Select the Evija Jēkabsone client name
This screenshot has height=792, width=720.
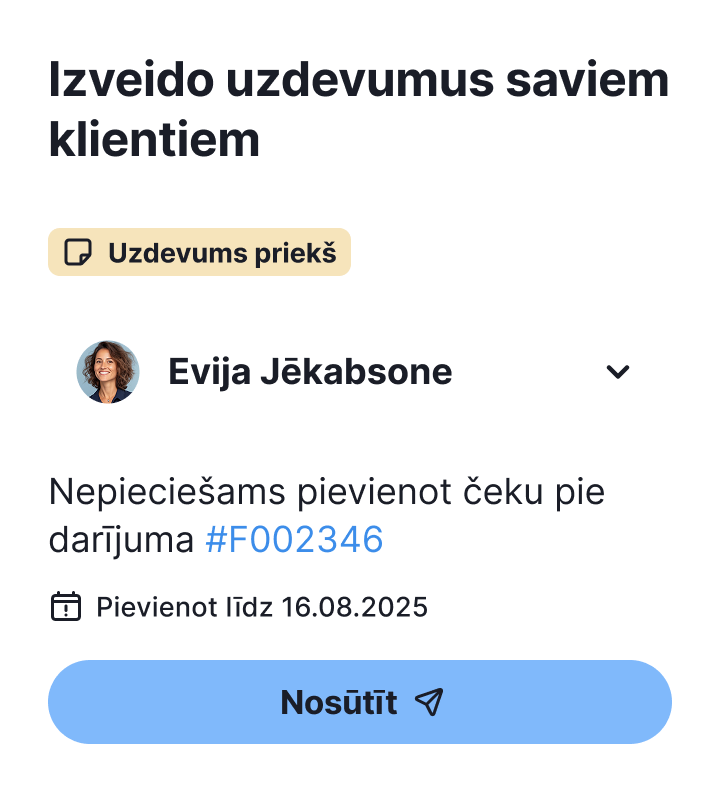pos(310,372)
